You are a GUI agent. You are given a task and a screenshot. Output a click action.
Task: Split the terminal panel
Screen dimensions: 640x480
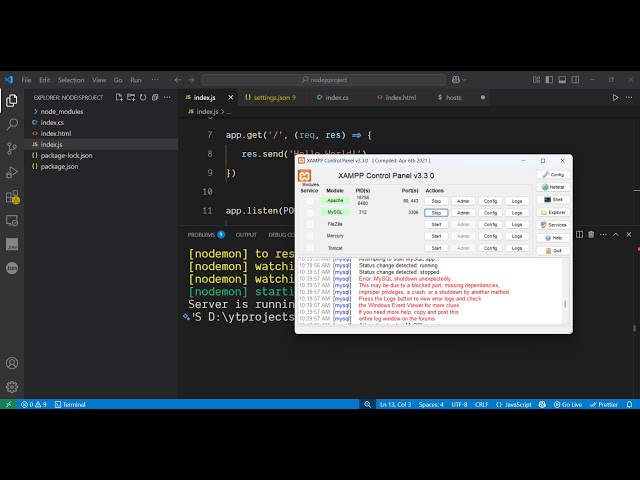pyautogui.click(x=579, y=235)
